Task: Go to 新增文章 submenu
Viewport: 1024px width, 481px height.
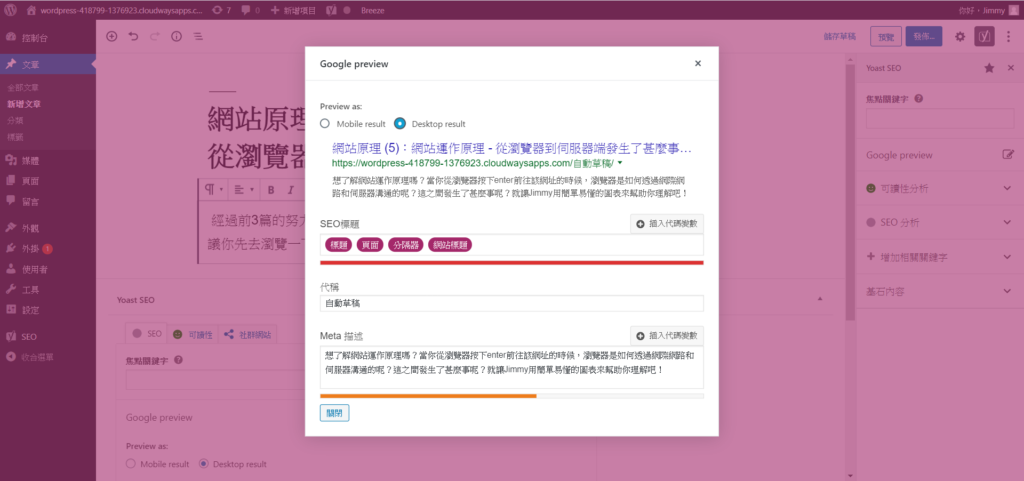Action: tap(24, 104)
